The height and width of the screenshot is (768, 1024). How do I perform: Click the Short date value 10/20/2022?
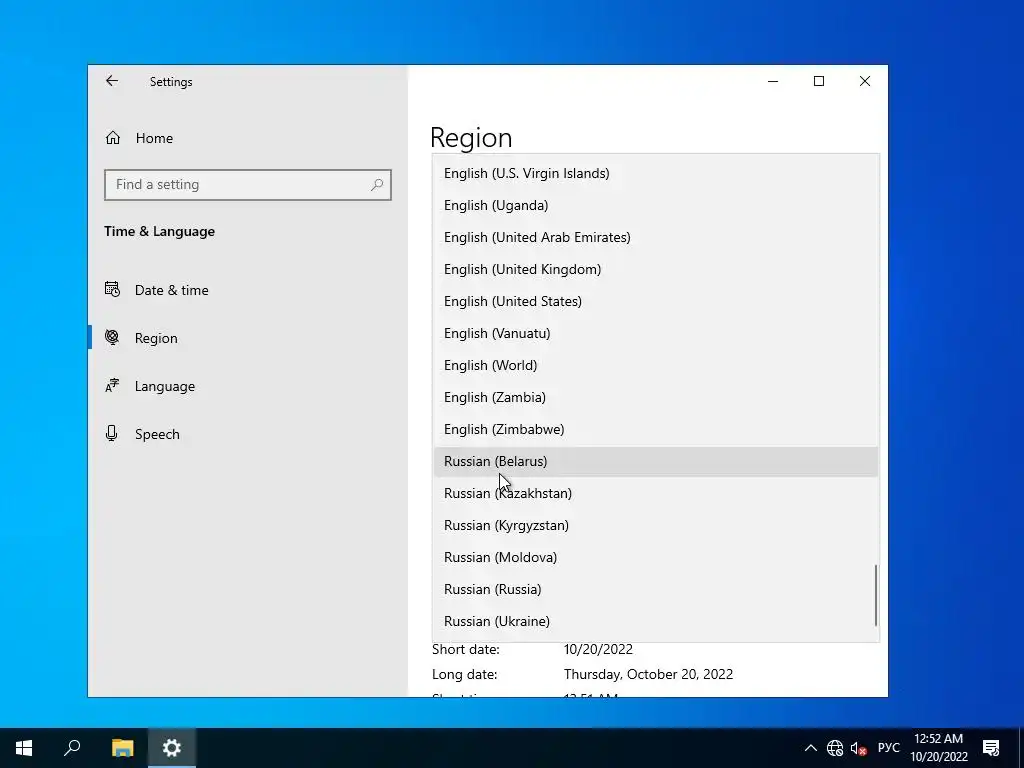598,649
